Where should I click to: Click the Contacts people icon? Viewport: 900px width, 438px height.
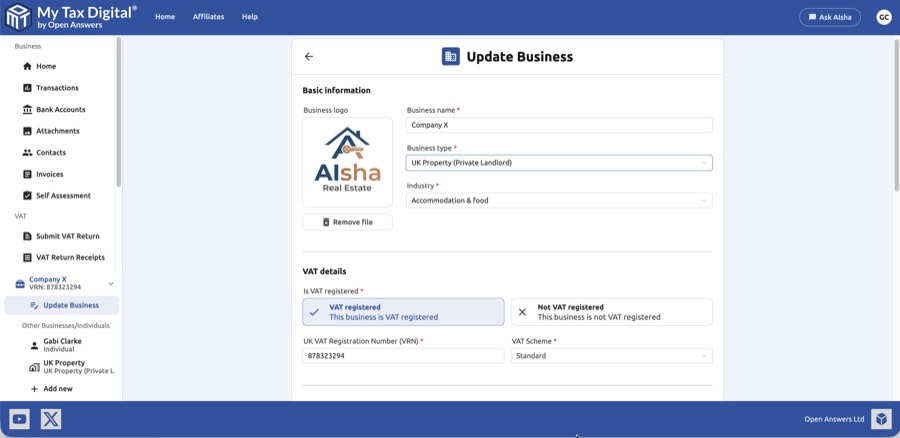[x=27, y=153]
